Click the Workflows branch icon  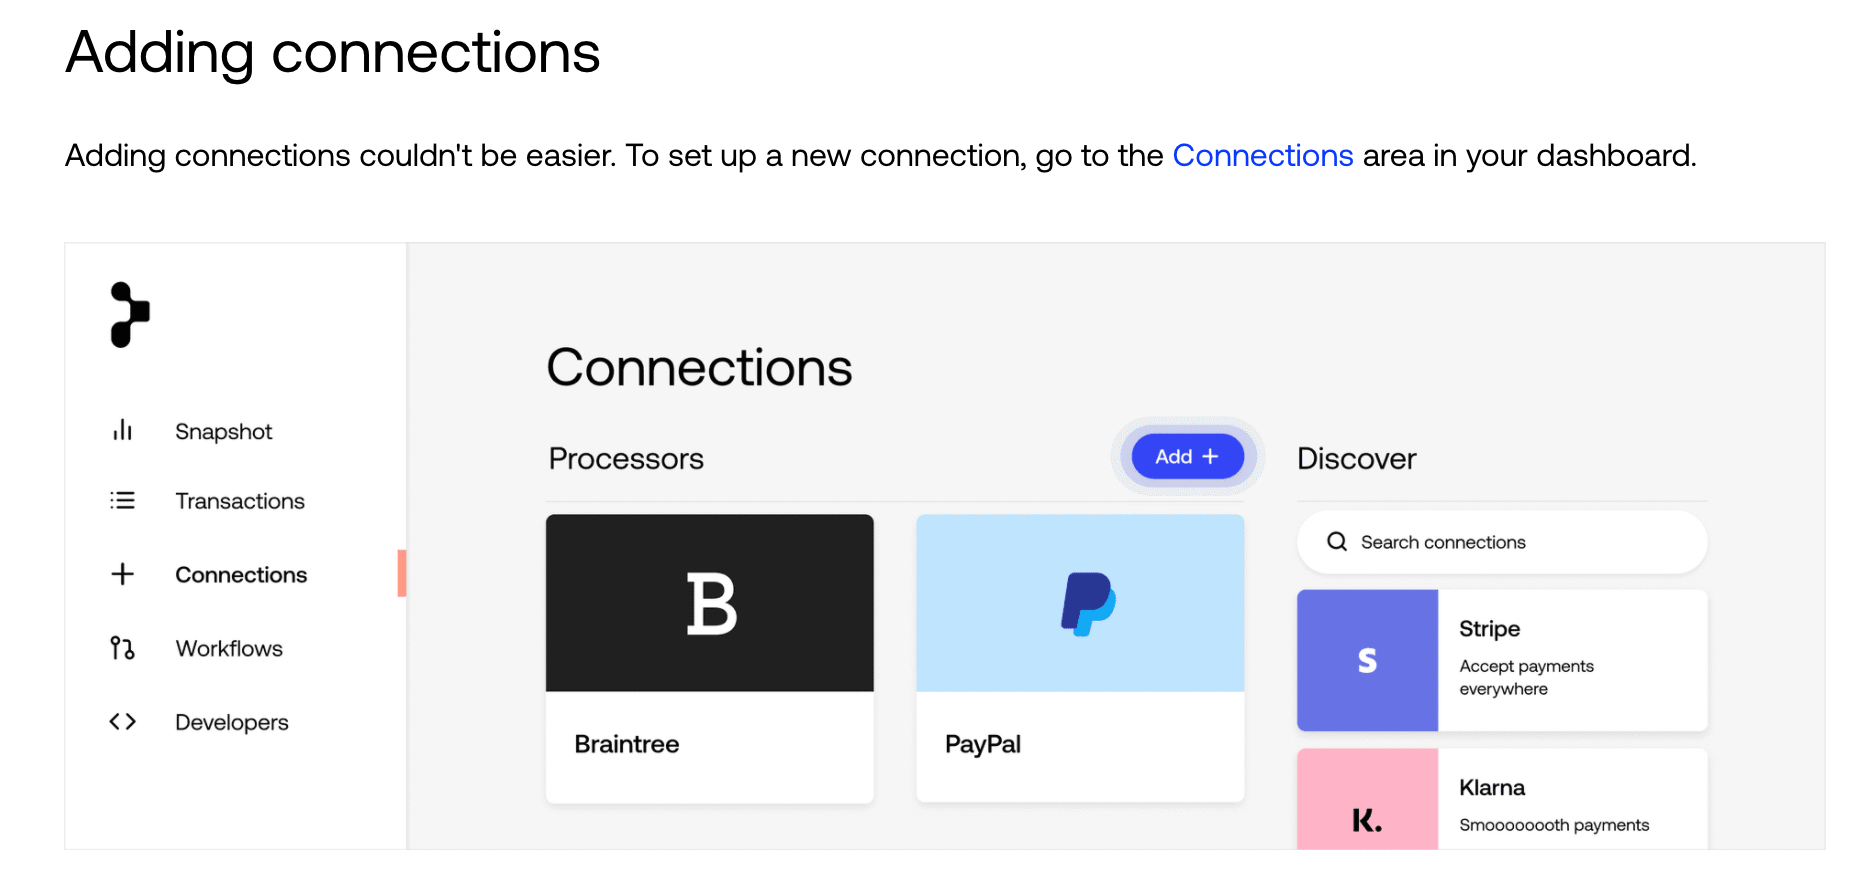122,648
